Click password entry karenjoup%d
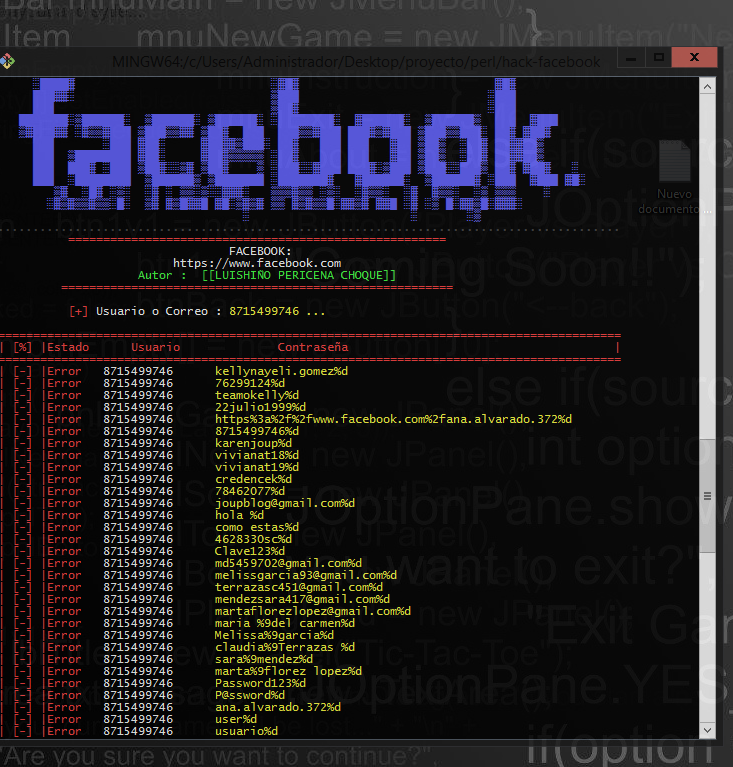733x767 pixels. [253, 443]
